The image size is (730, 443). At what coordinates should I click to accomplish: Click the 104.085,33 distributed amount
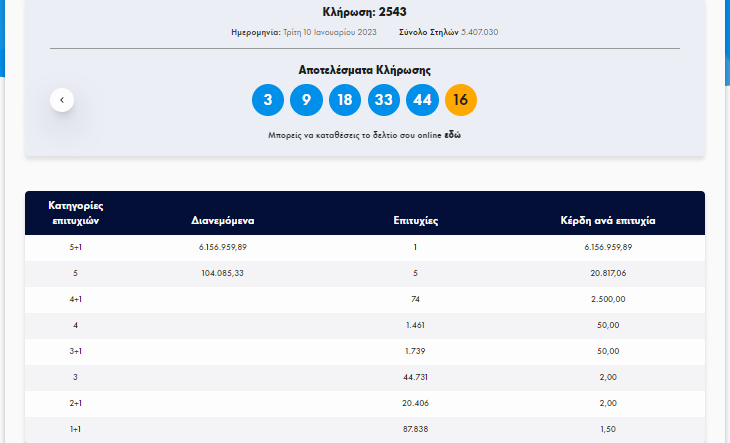(223, 273)
